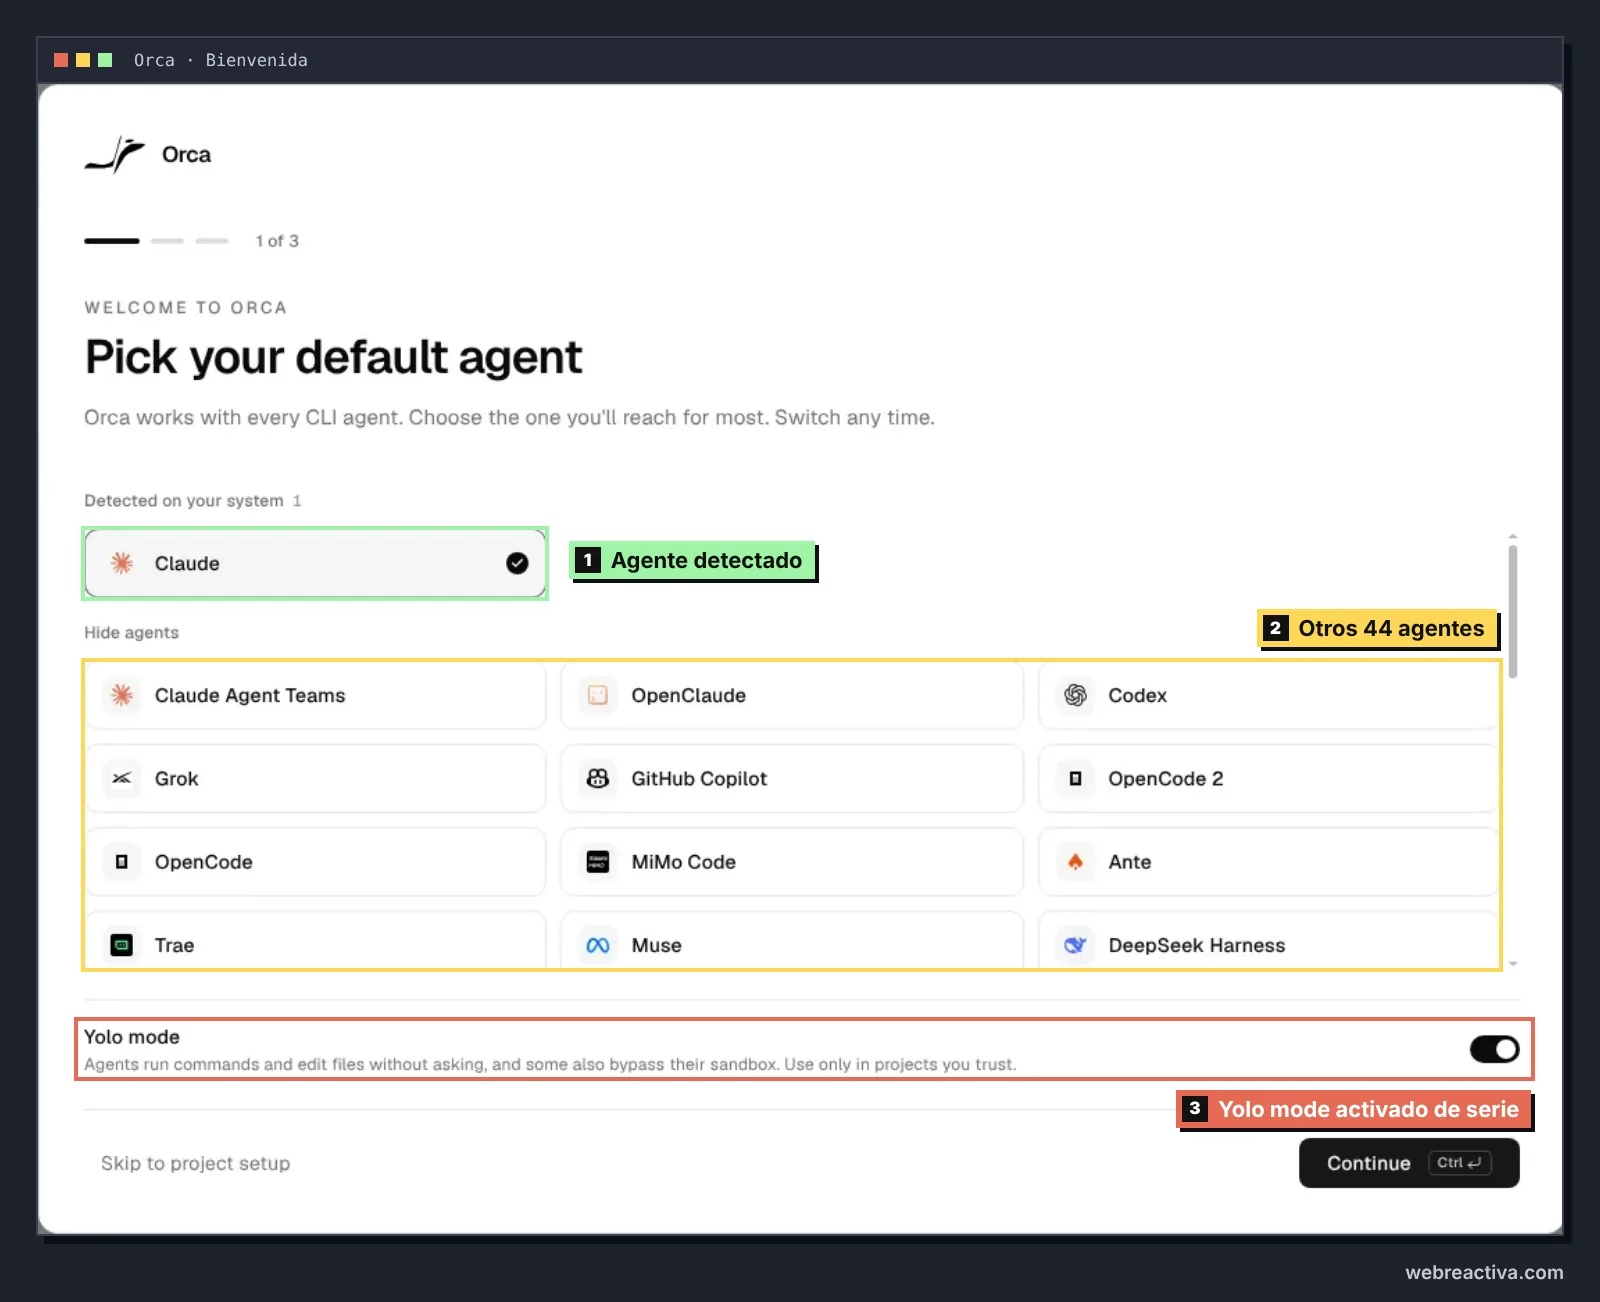Image resolution: width=1600 pixels, height=1302 pixels.
Task: Click the OpenCode square icon
Action: pos(122,862)
